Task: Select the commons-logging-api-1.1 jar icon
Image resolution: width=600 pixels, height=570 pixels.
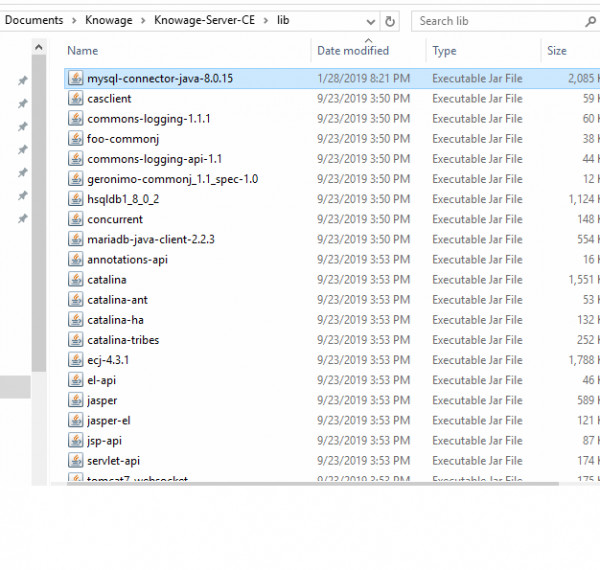Action: pyautogui.click(x=76, y=159)
